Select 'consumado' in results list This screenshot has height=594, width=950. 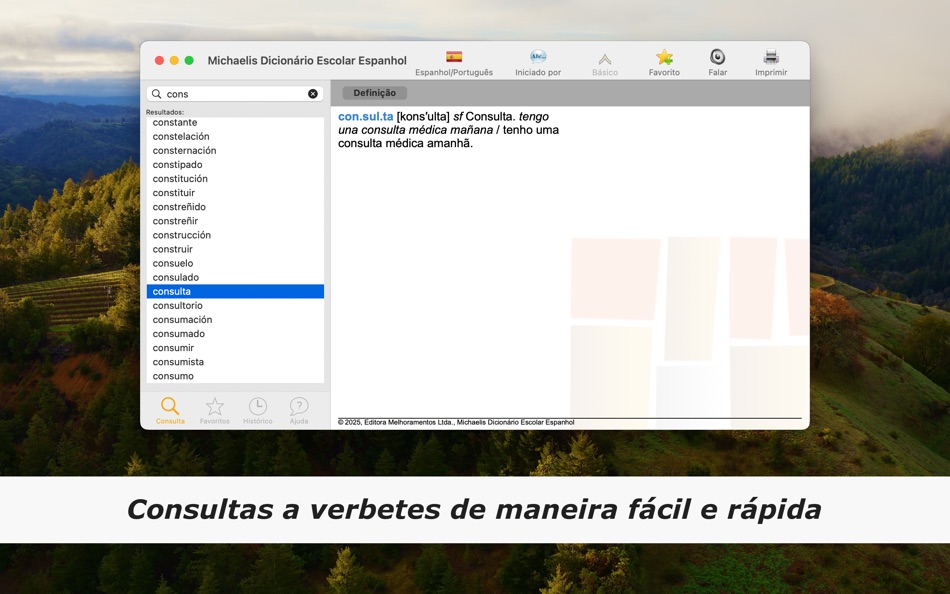235,333
